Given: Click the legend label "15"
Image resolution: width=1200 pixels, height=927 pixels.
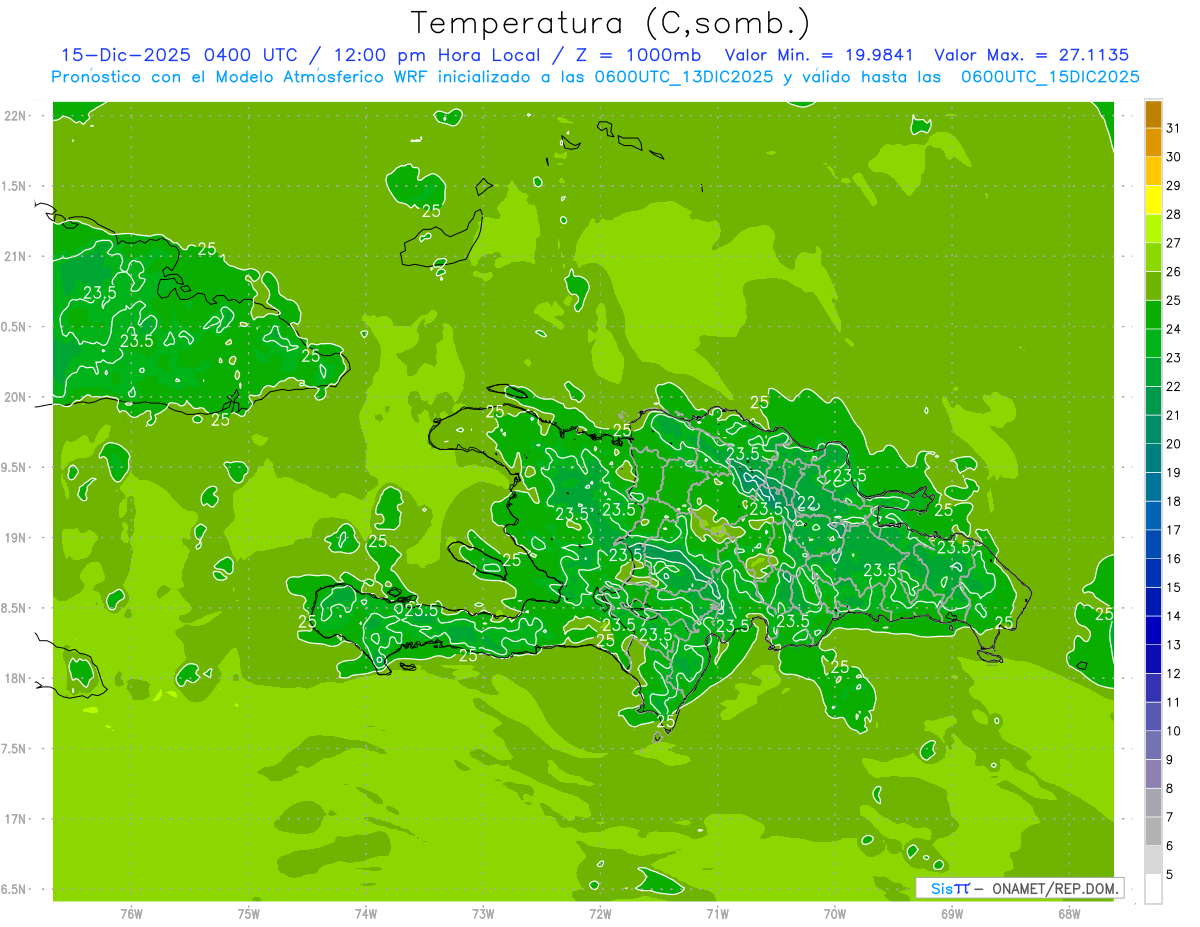Looking at the screenshot, I should pos(1174,587).
